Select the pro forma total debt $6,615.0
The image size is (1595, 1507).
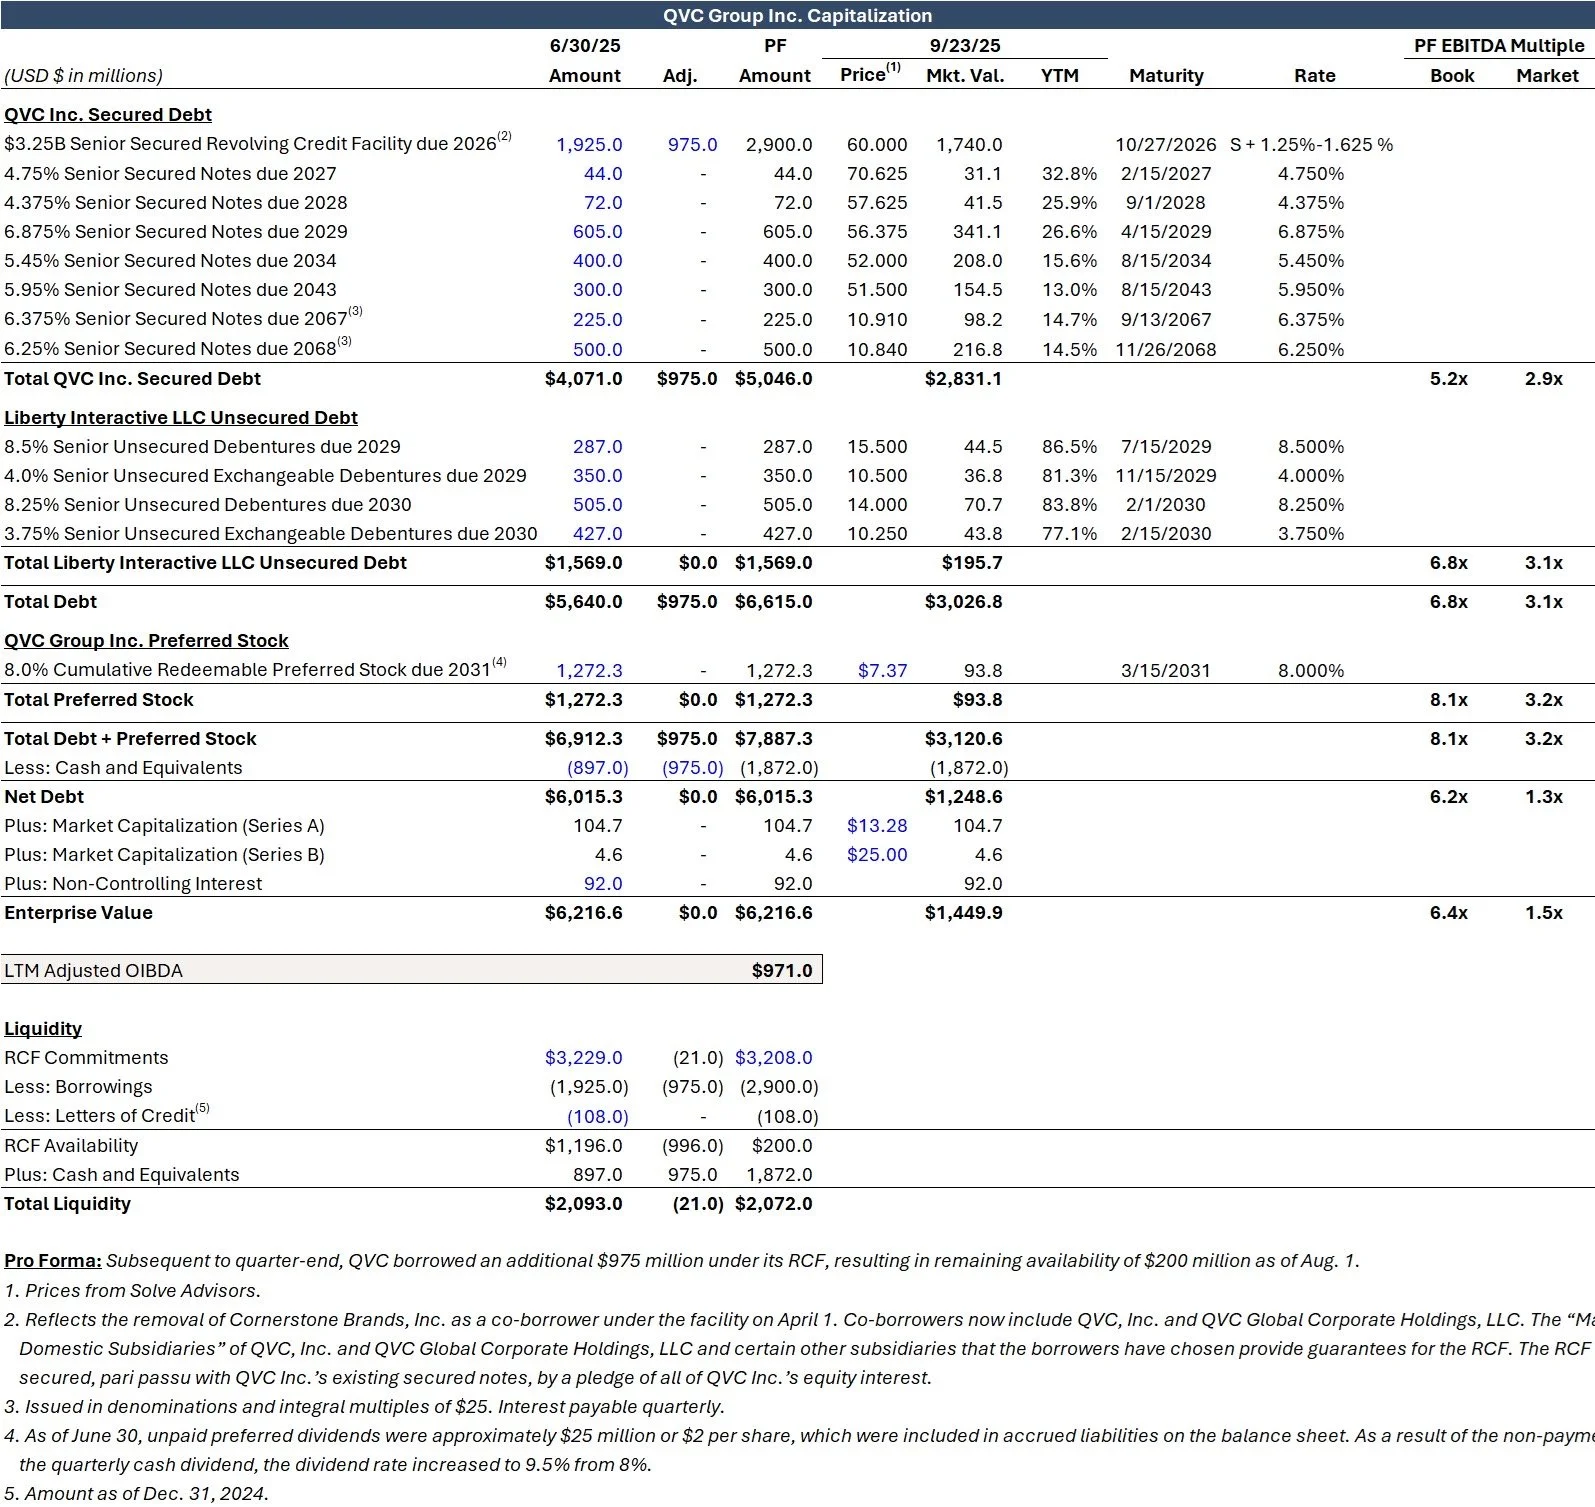(773, 601)
